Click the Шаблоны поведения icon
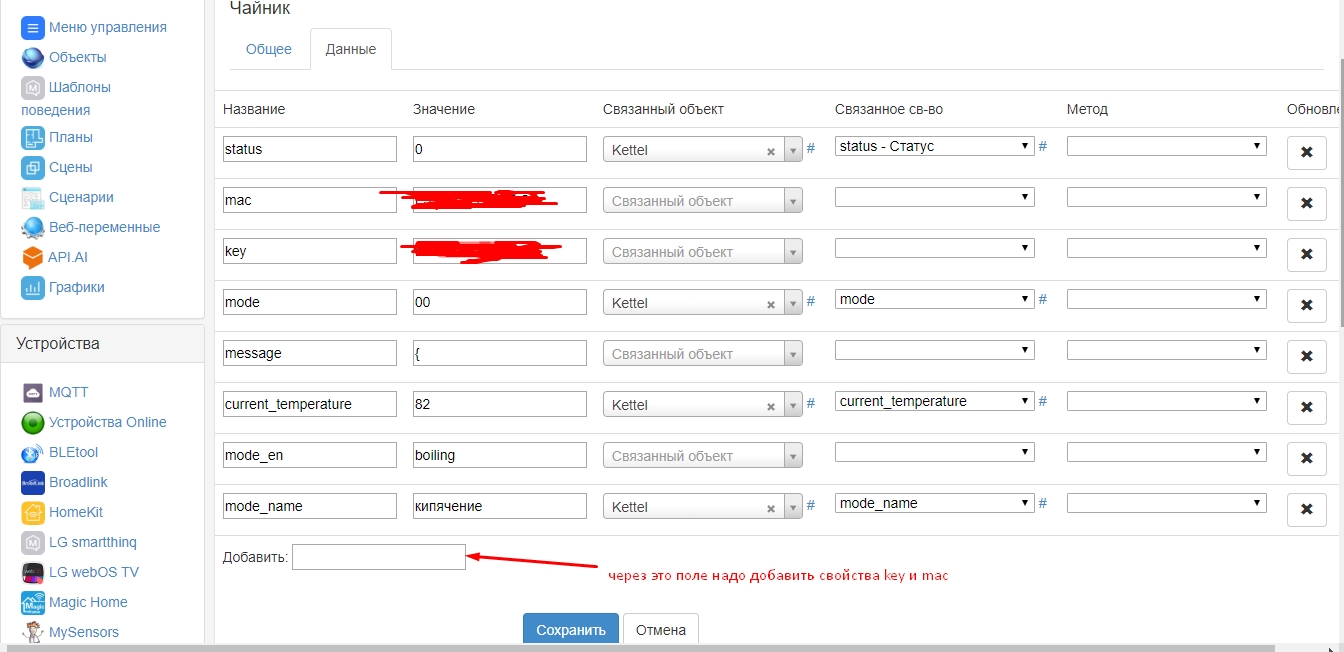 33,87
